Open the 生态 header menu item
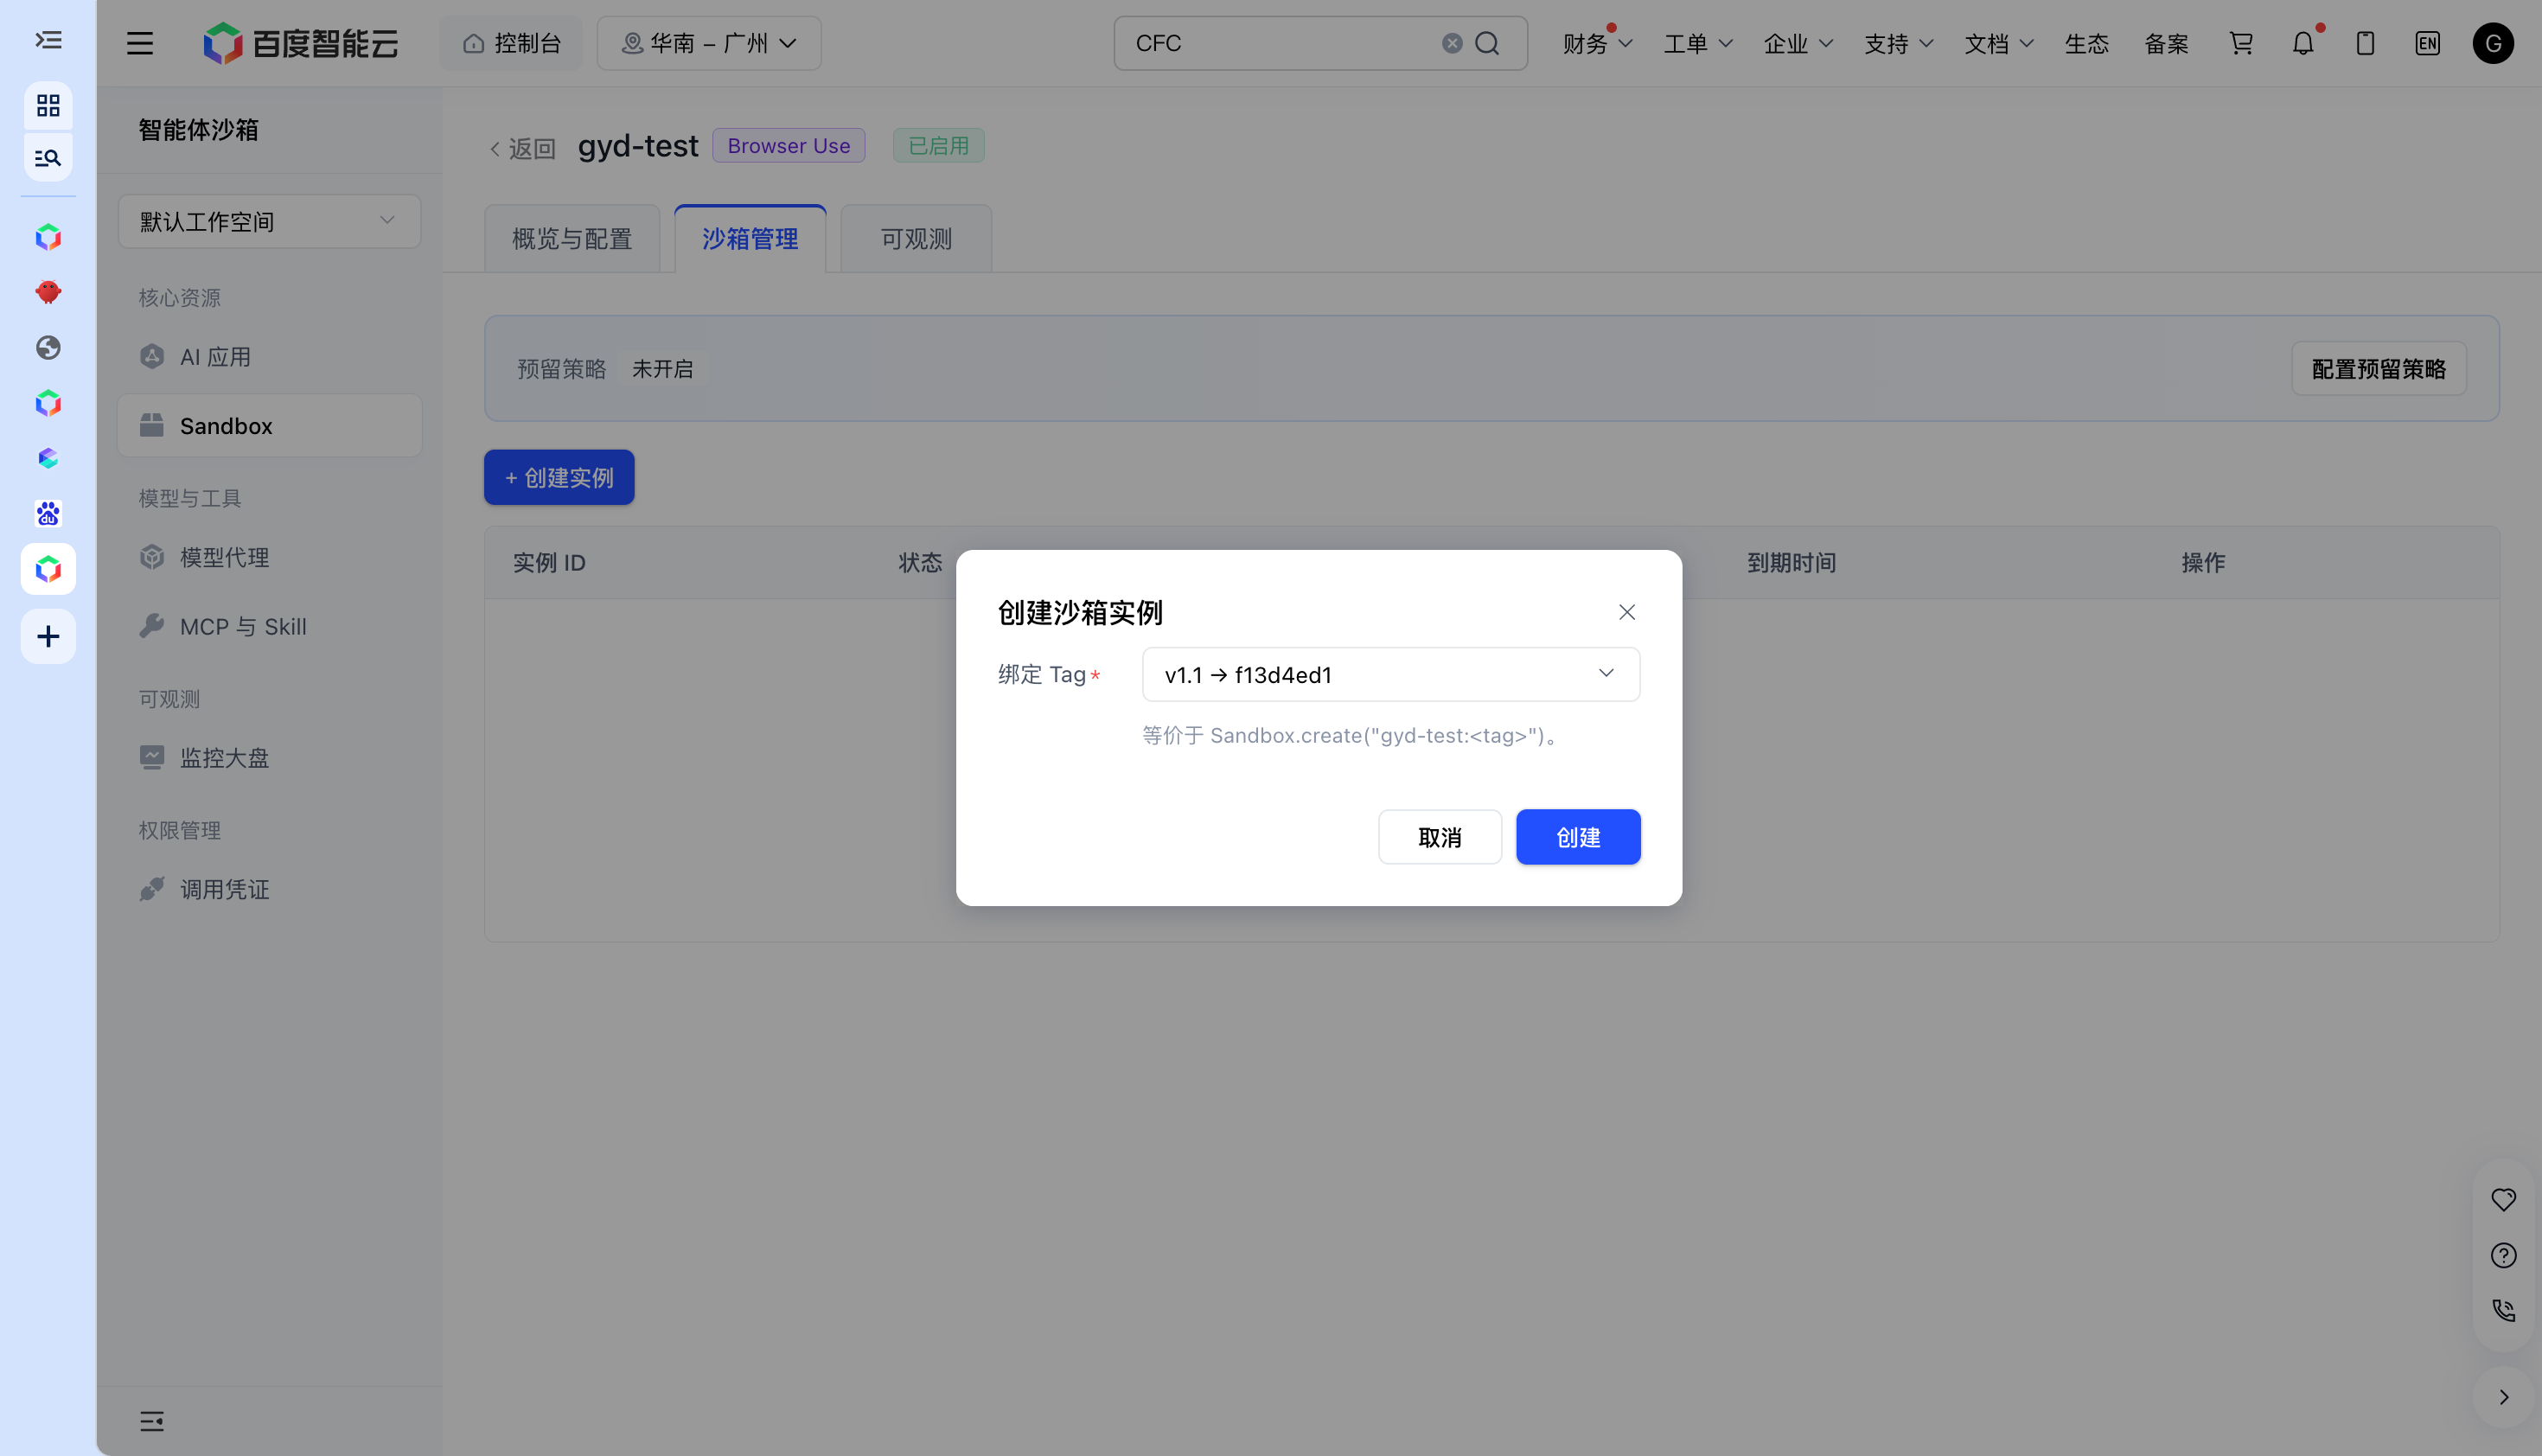 tap(2087, 43)
